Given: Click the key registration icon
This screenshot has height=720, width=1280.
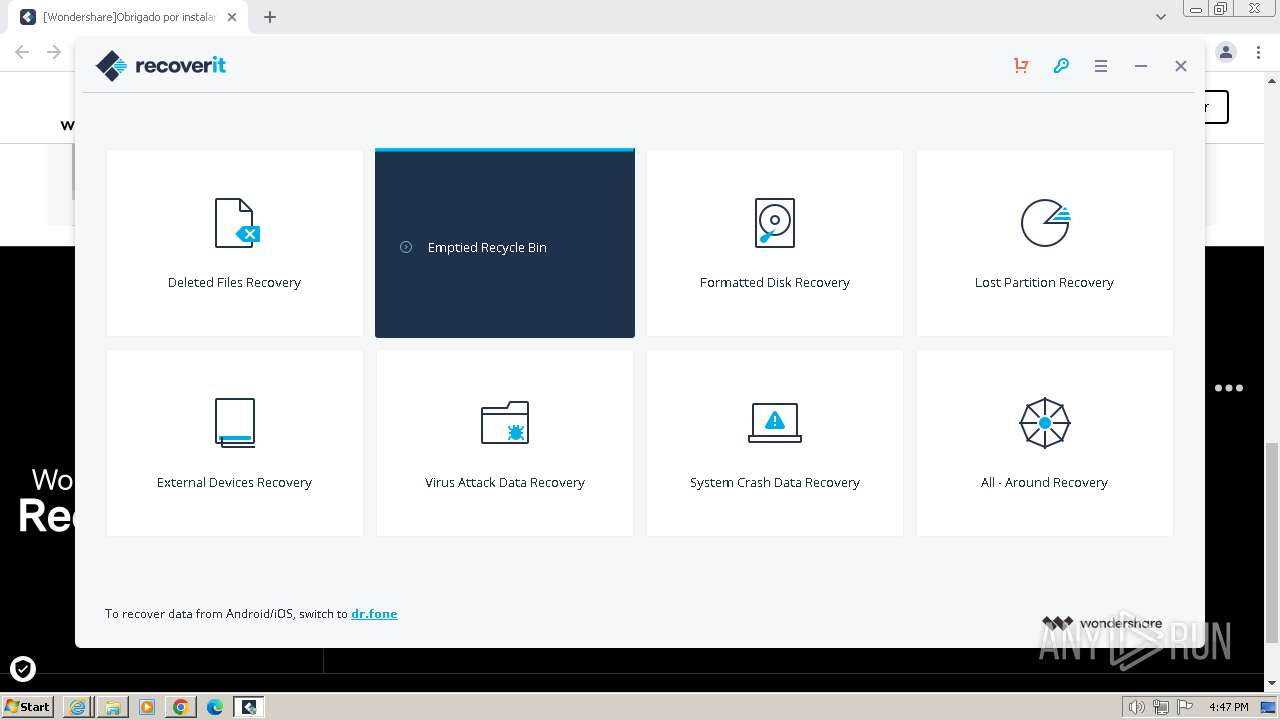Looking at the screenshot, I should tap(1061, 66).
